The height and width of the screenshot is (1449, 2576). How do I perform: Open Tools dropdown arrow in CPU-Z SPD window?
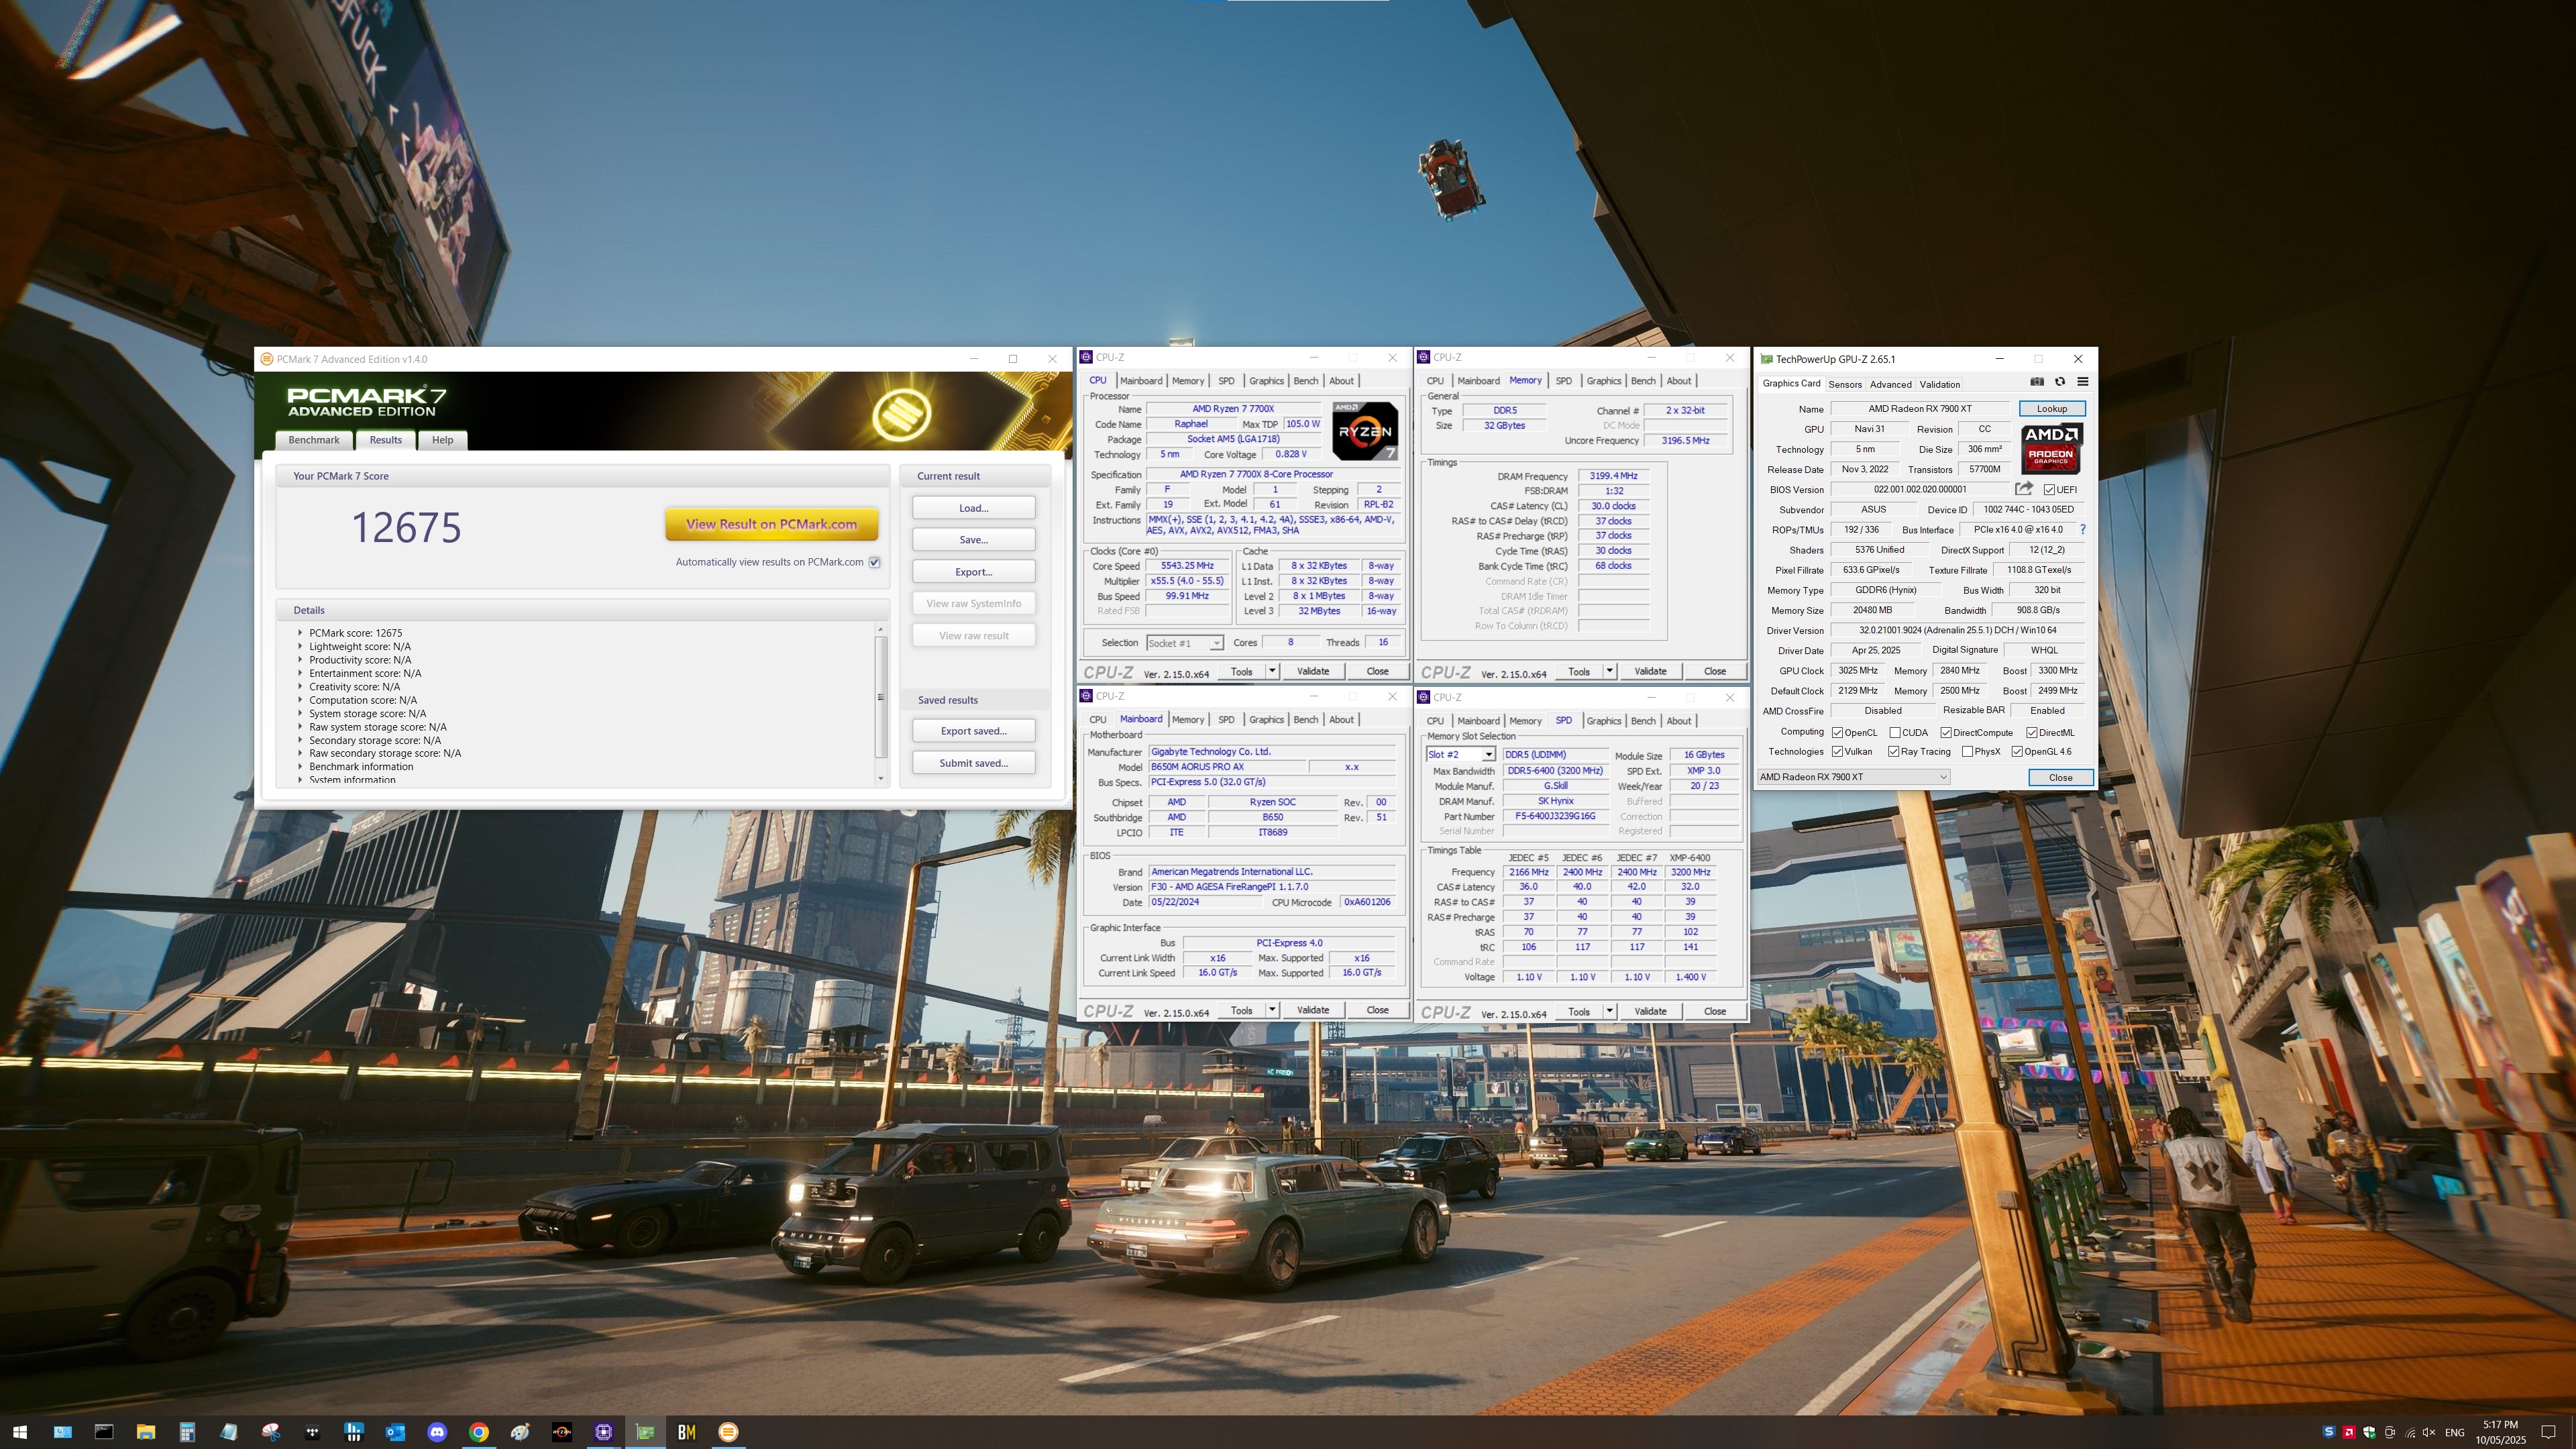pyautogui.click(x=1609, y=1011)
